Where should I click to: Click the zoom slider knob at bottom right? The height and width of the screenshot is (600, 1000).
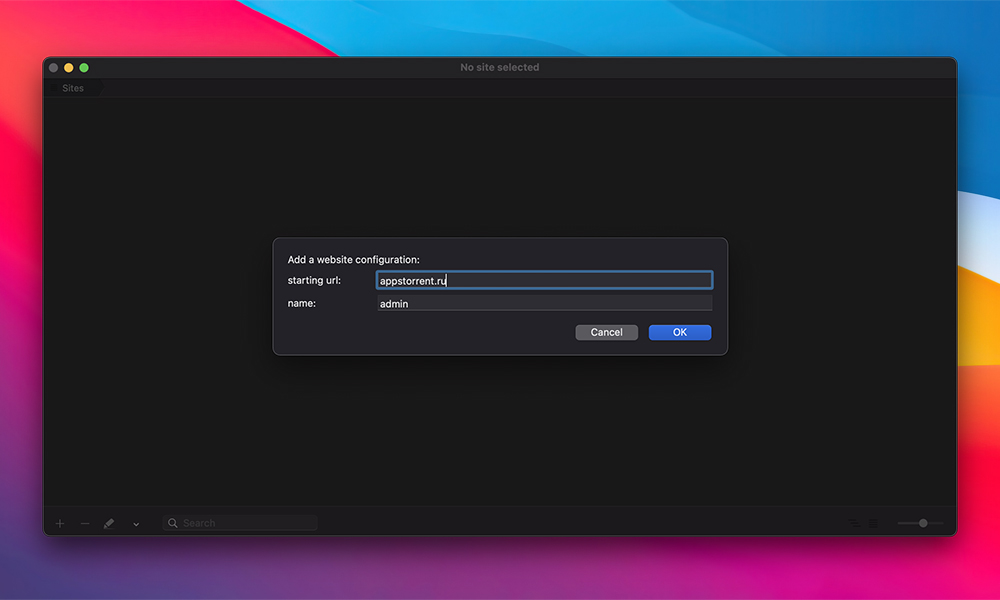tap(923, 523)
